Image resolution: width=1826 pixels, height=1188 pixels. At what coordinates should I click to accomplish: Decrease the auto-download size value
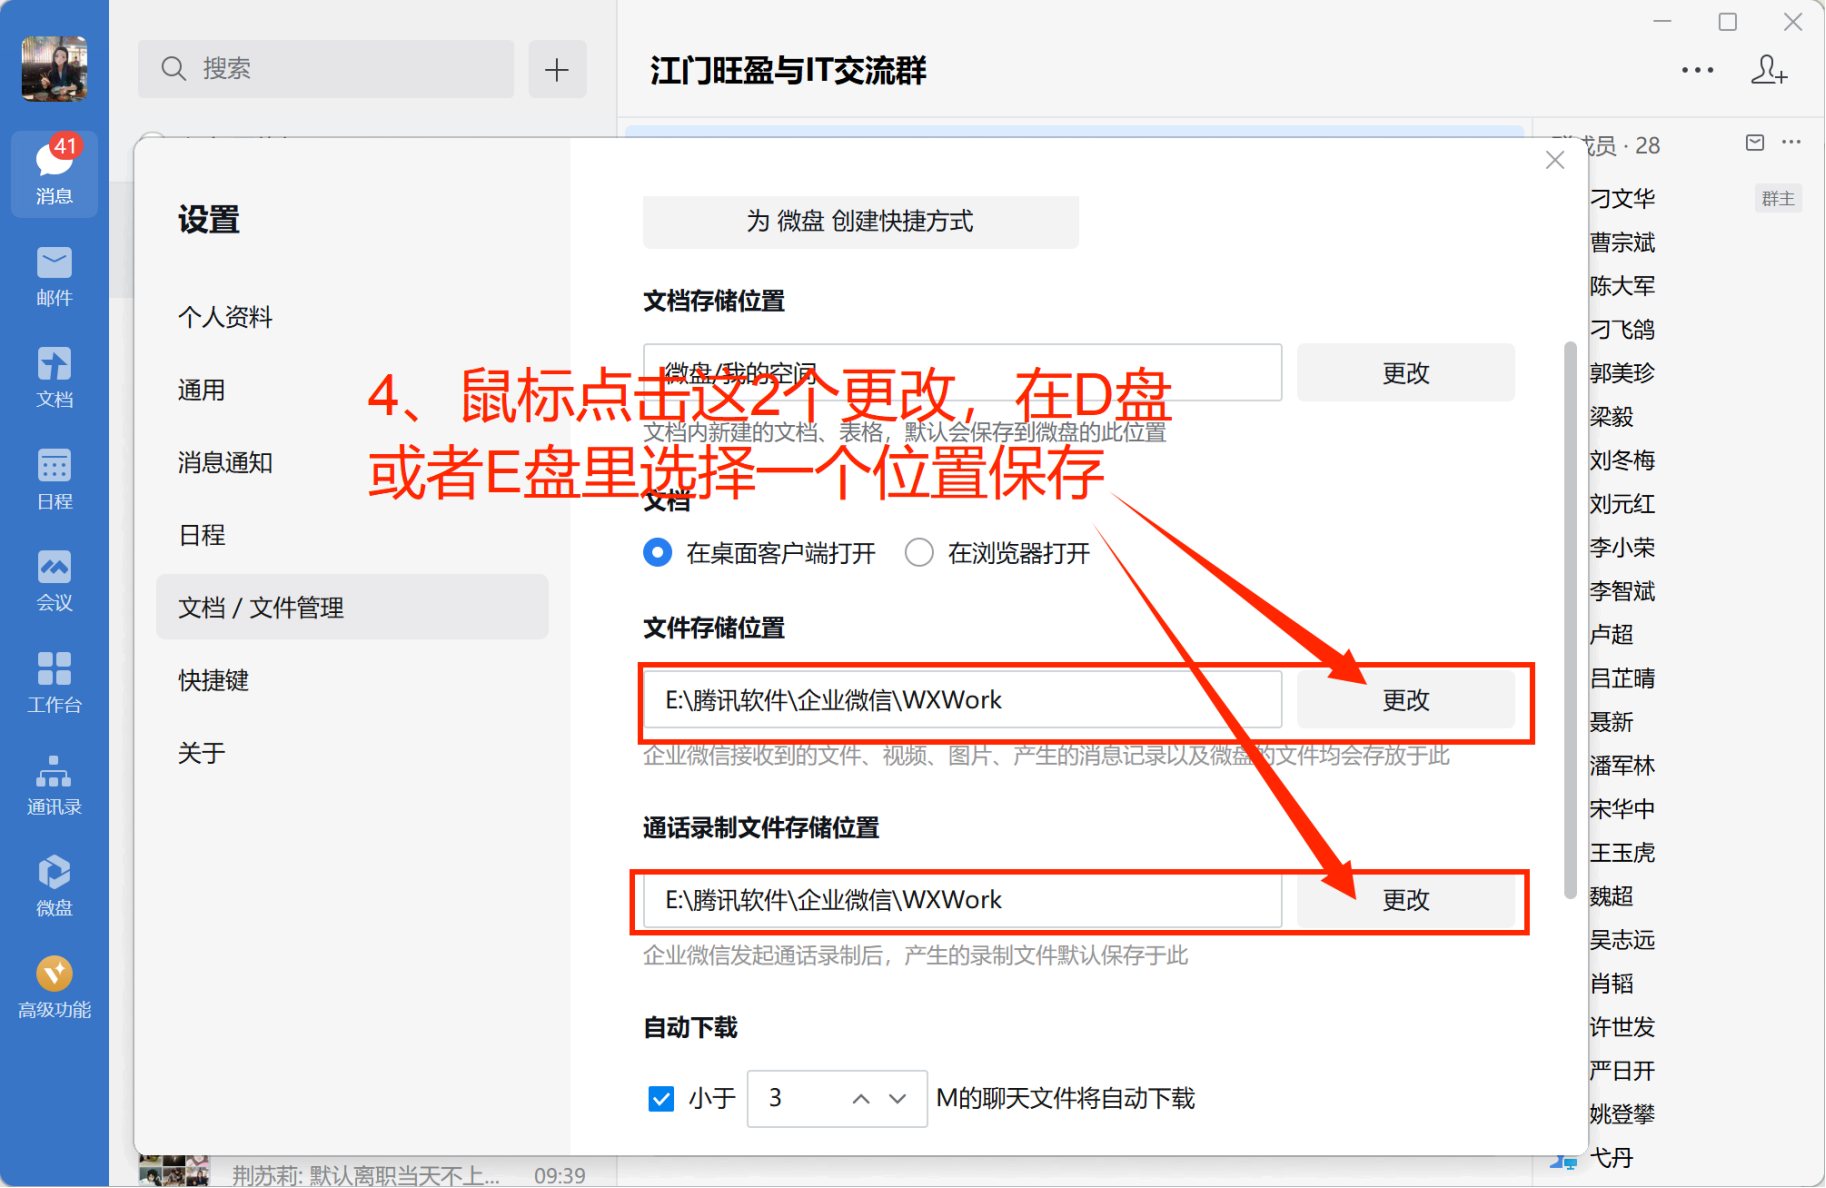click(x=898, y=1099)
